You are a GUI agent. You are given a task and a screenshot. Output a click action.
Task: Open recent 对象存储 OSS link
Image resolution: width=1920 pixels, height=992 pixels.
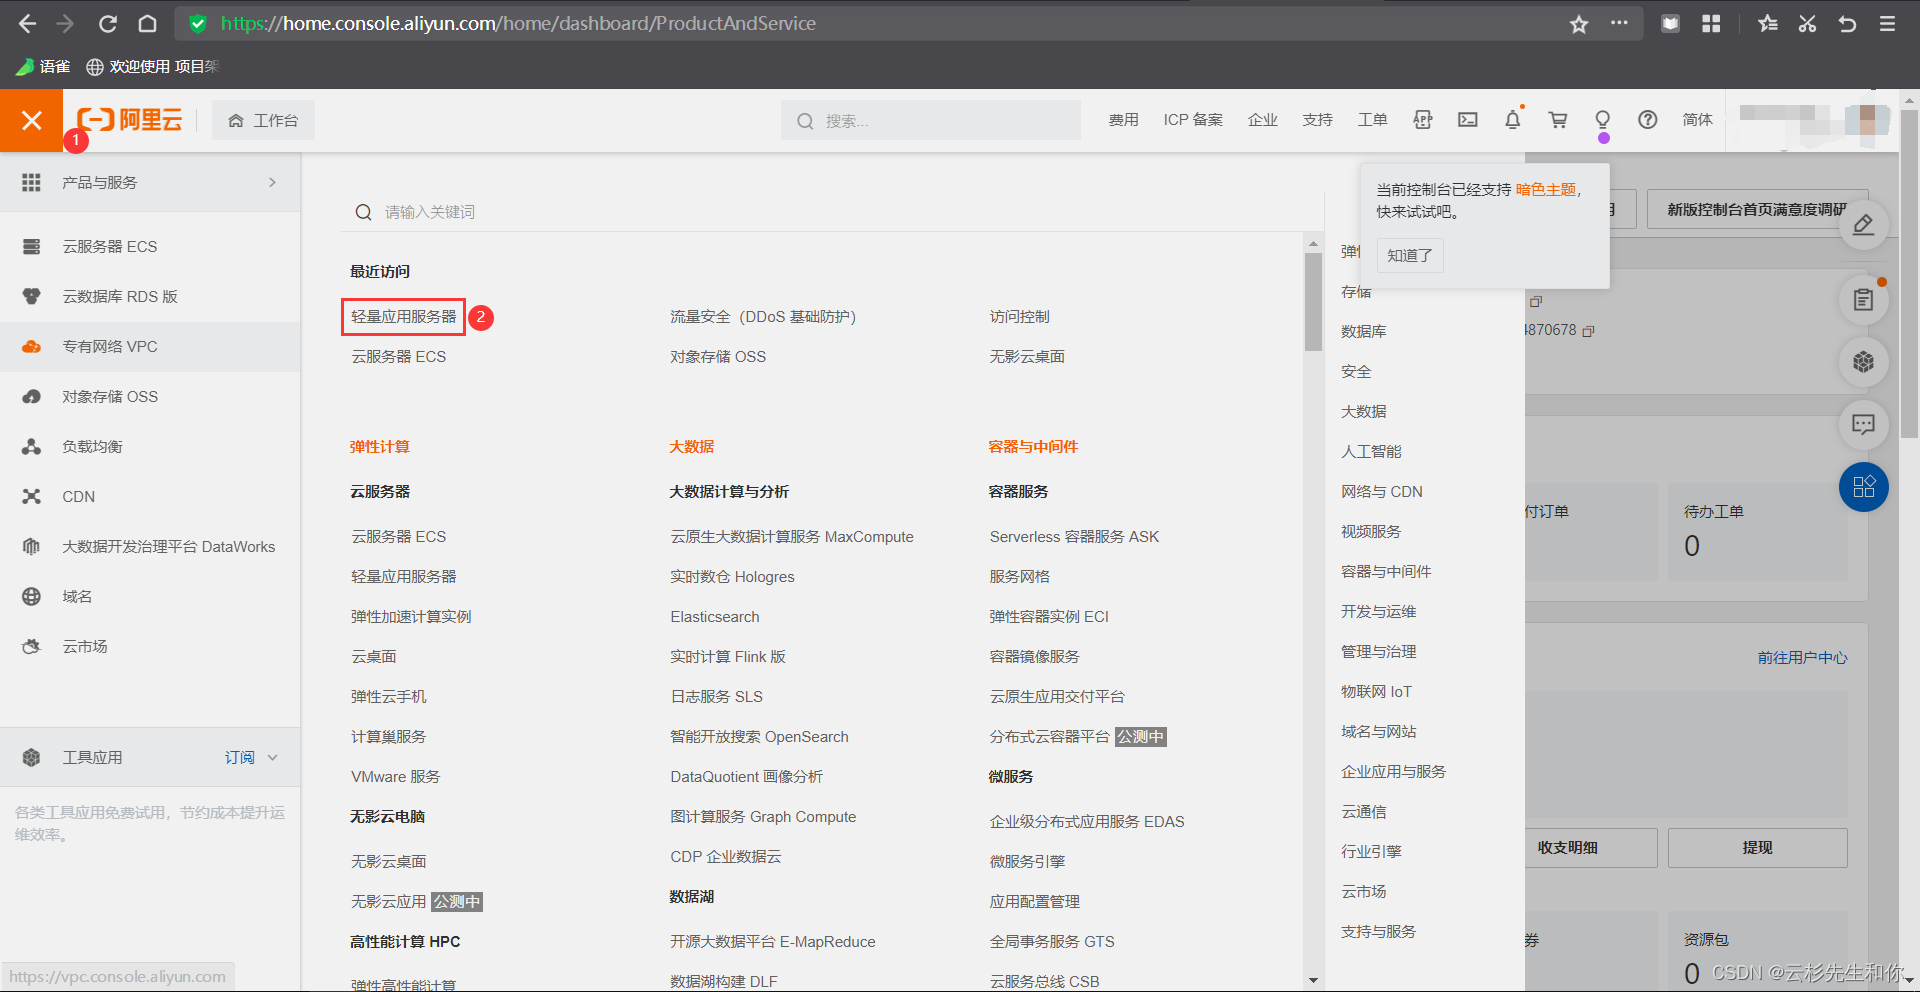point(718,356)
